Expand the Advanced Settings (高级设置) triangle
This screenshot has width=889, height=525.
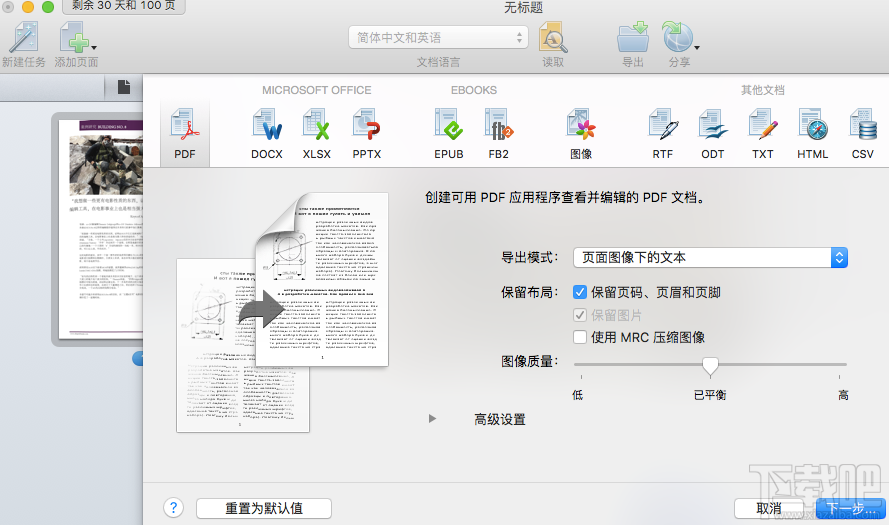[433, 419]
